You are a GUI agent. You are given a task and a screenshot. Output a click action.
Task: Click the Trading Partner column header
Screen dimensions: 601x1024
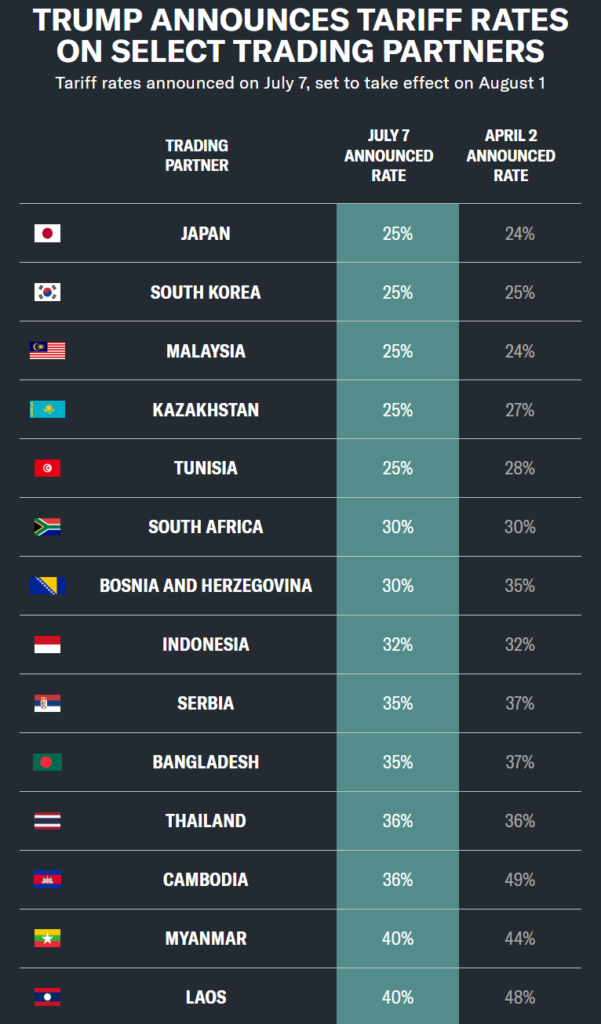(197, 155)
